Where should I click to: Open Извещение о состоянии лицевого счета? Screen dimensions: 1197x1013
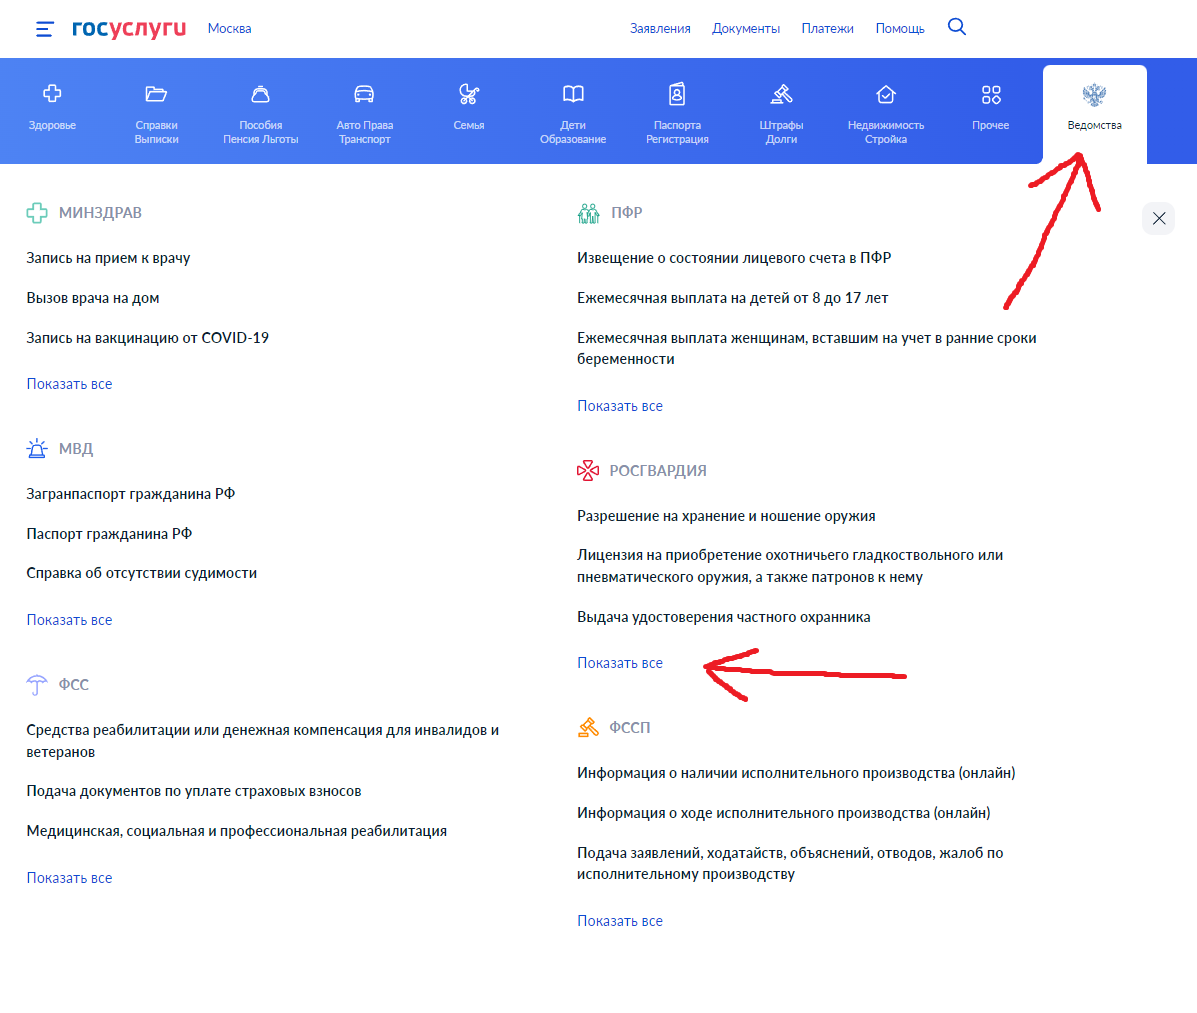(x=734, y=258)
